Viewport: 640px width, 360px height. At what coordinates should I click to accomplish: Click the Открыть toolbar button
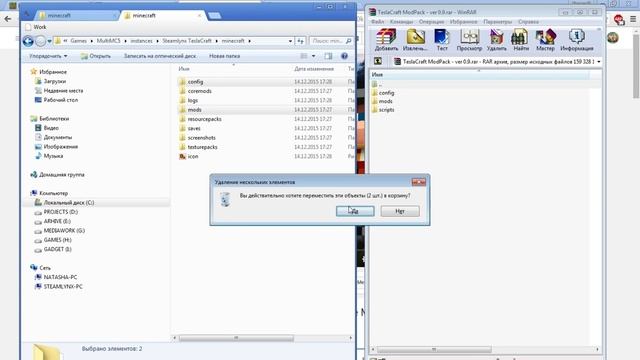(96, 56)
